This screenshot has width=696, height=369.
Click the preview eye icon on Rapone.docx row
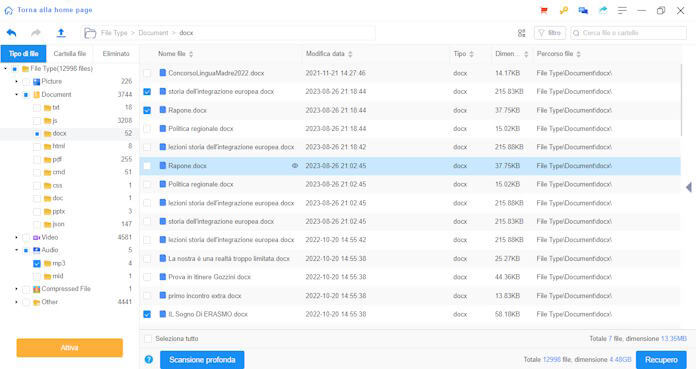(x=295, y=166)
